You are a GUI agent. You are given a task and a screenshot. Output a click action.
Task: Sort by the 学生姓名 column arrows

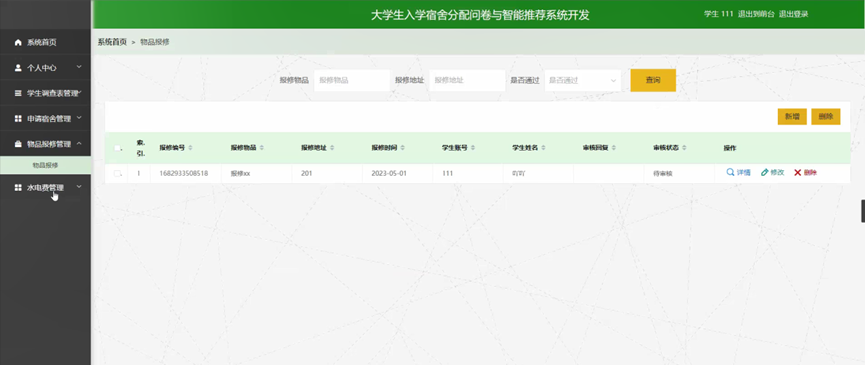point(543,148)
